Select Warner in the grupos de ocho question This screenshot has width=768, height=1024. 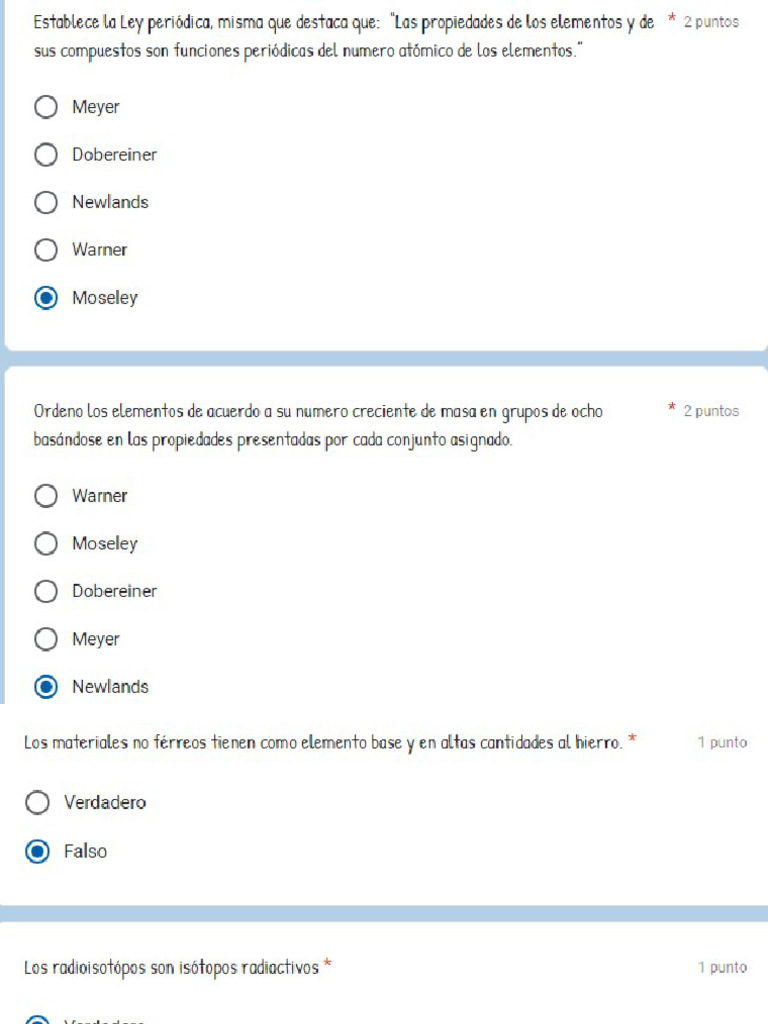click(x=46, y=496)
